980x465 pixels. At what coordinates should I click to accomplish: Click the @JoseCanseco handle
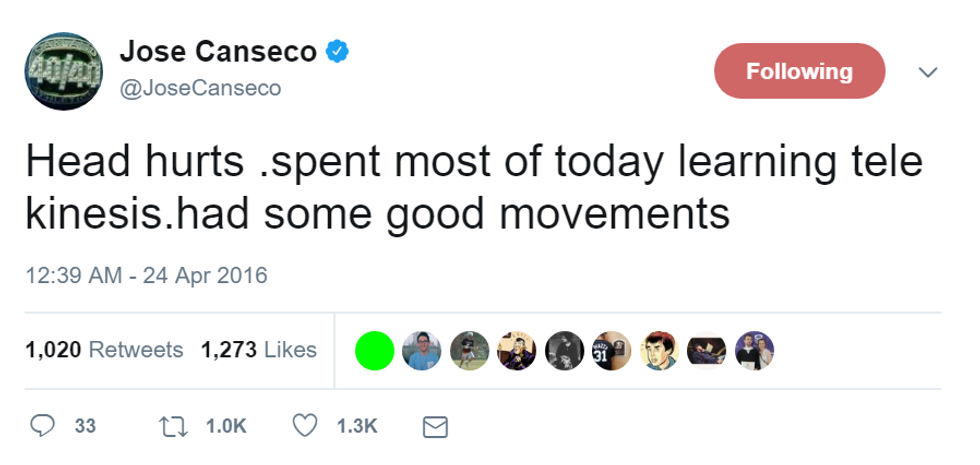click(199, 88)
